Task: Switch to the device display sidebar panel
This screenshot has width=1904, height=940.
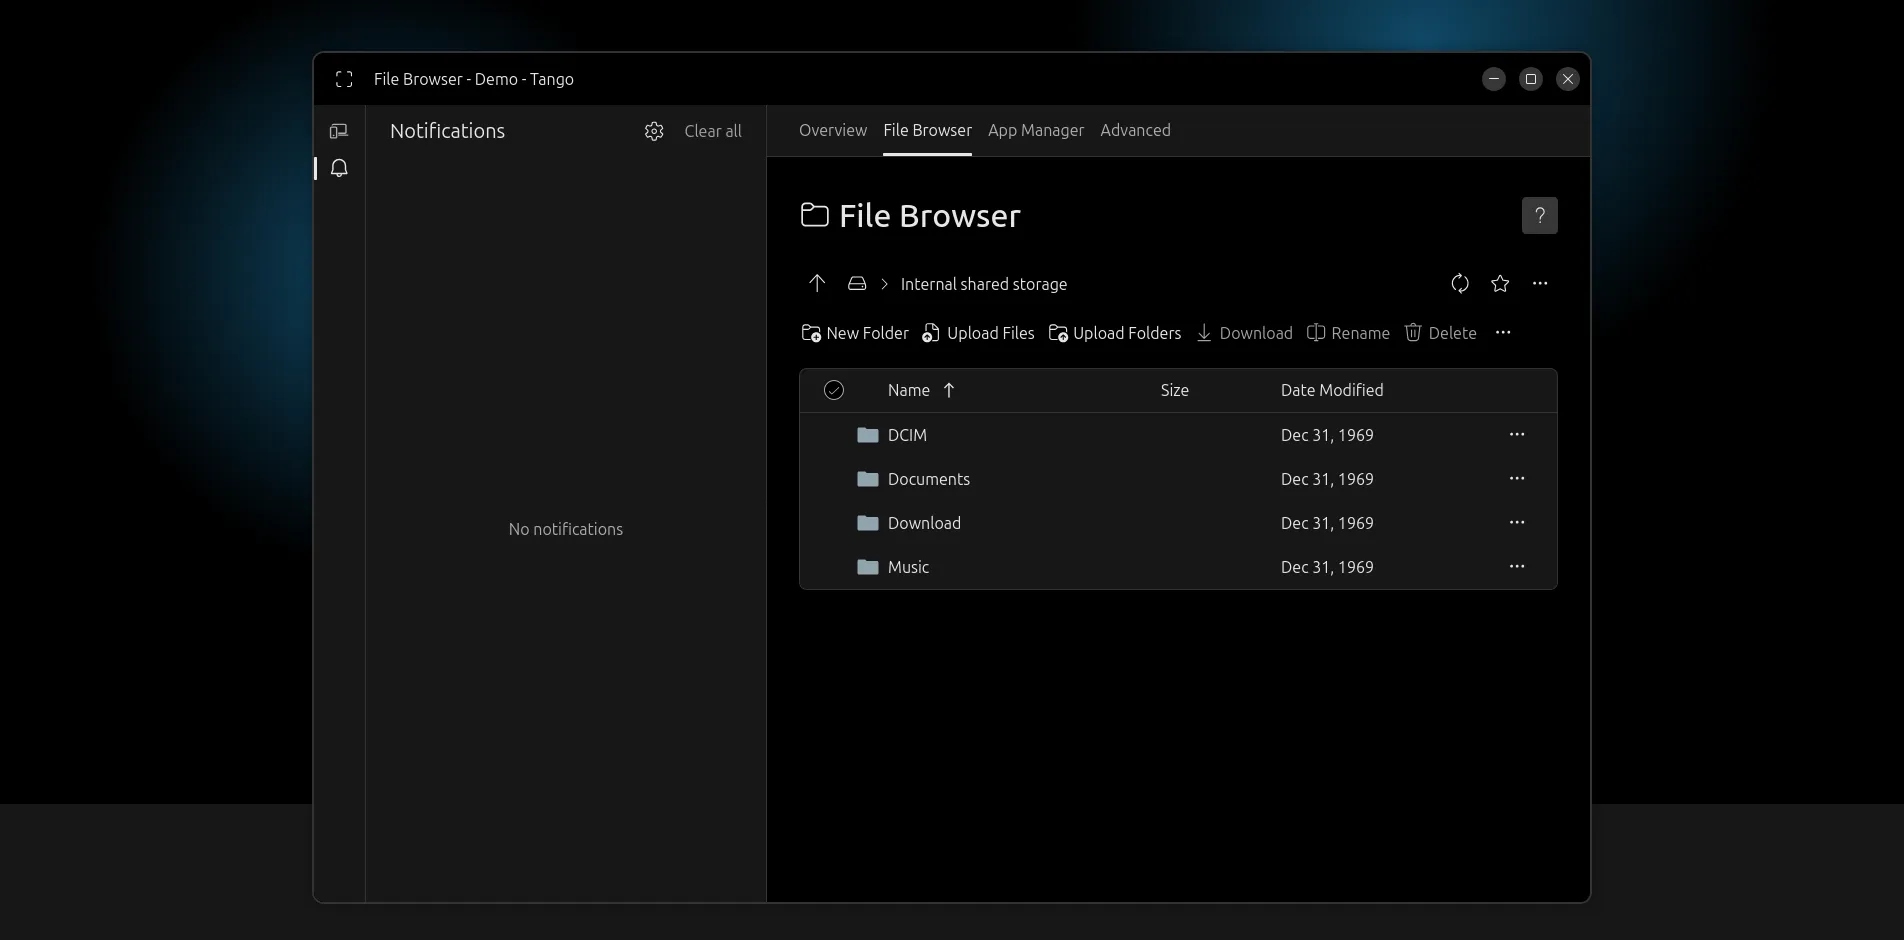Action: tap(340, 131)
